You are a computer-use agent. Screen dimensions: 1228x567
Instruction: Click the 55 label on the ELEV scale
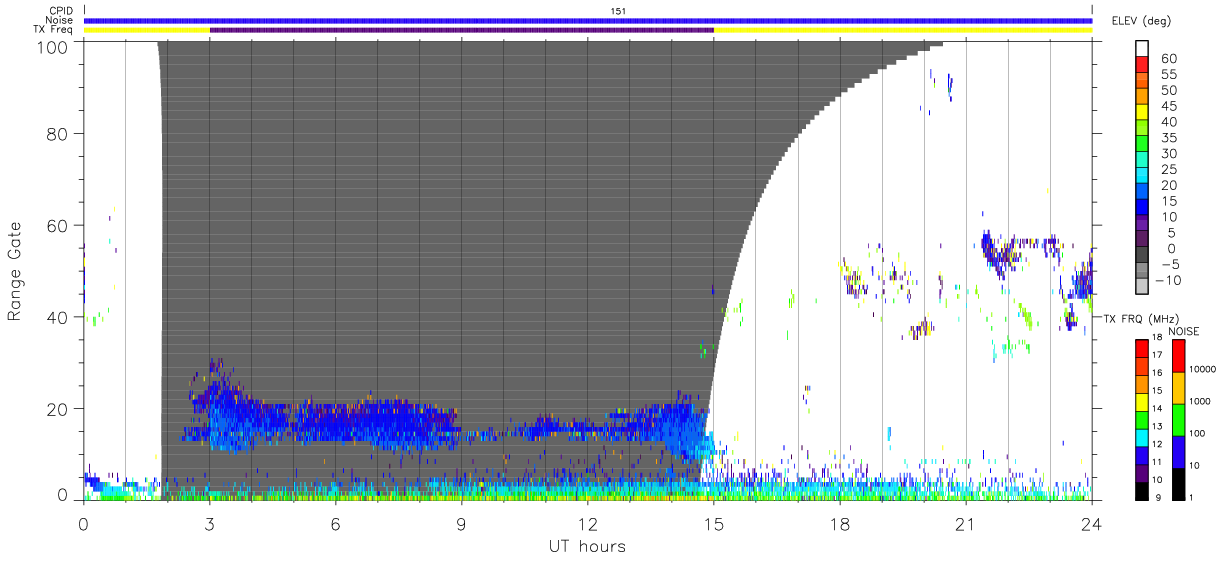pos(1168,75)
